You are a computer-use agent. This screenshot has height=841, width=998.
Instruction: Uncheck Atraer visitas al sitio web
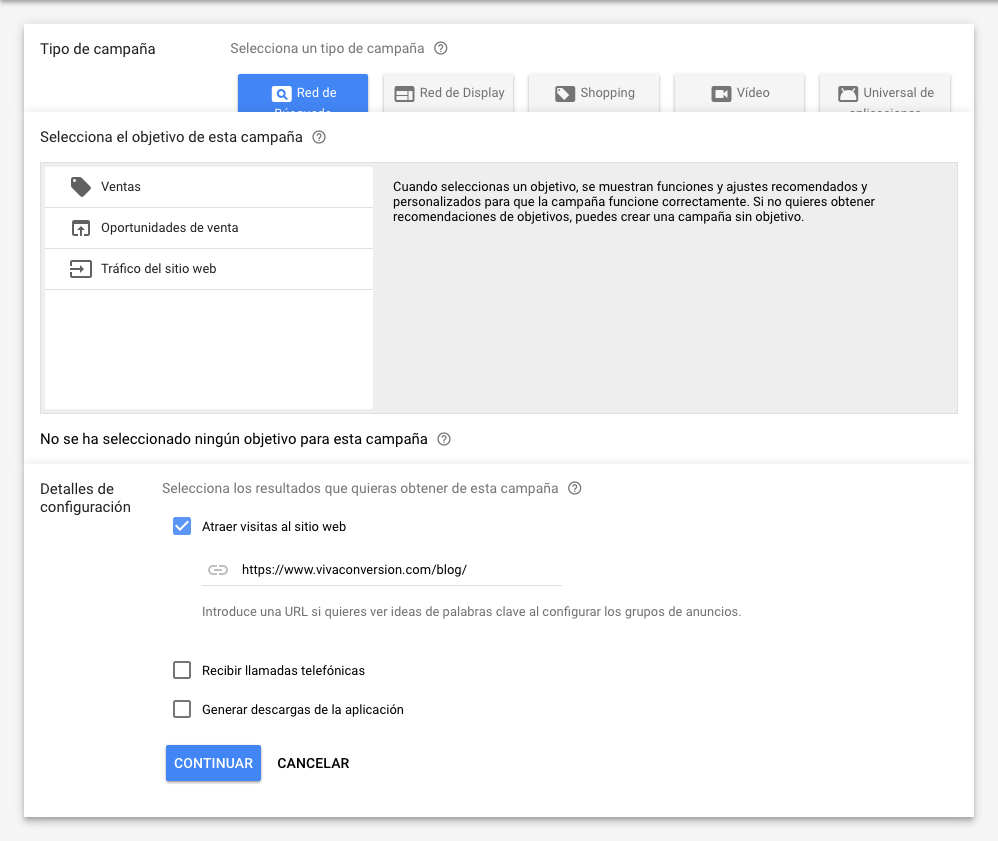point(182,526)
